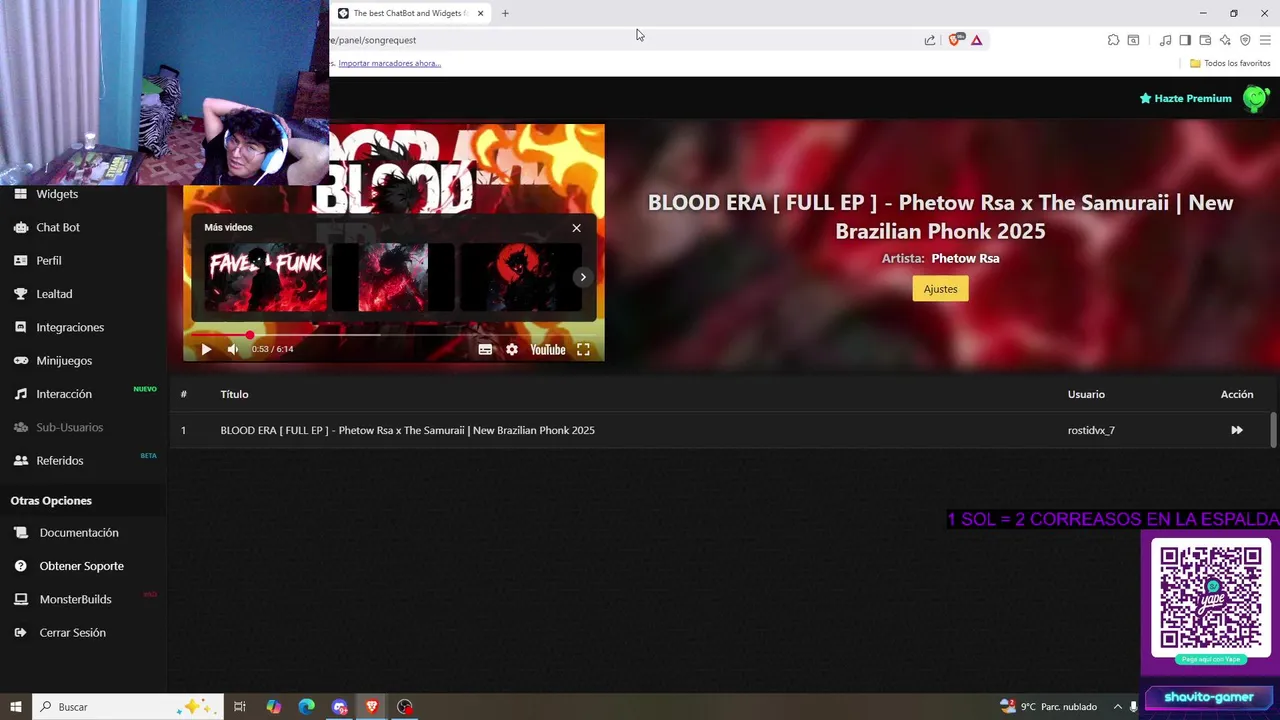Click user rostidvx_7 in the queue
The width and height of the screenshot is (1280, 720).
(x=1091, y=430)
